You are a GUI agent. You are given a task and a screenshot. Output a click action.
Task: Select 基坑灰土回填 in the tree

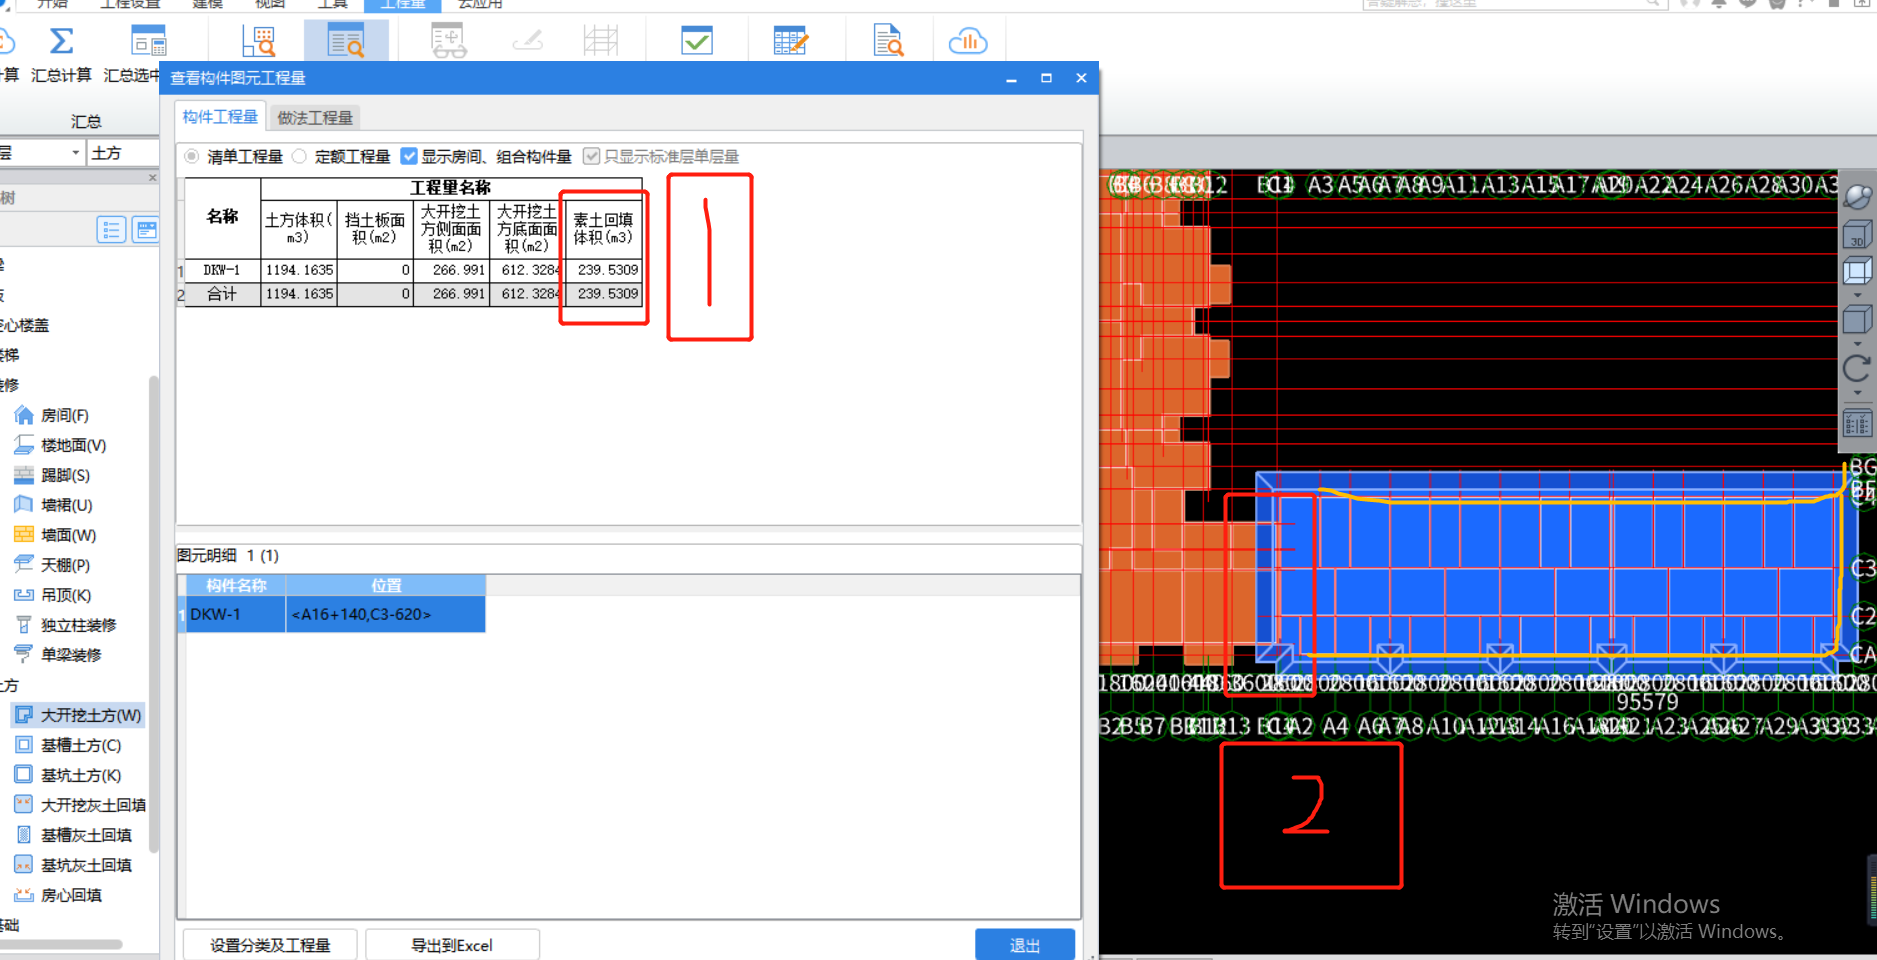click(85, 865)
